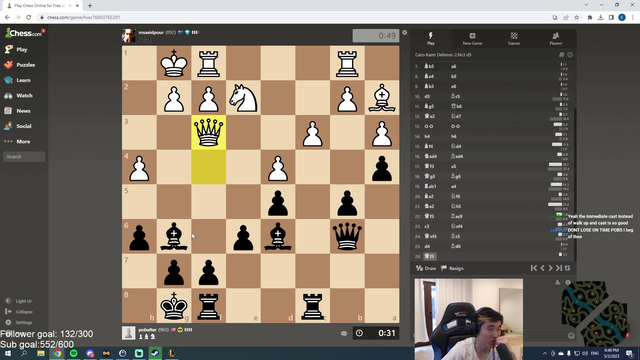
Task: Reload the browser page
Action: point(29,18)
